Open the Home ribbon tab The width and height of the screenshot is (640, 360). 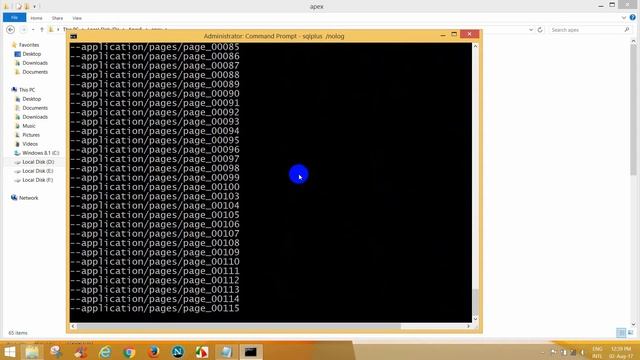click(x=36, y=18)
